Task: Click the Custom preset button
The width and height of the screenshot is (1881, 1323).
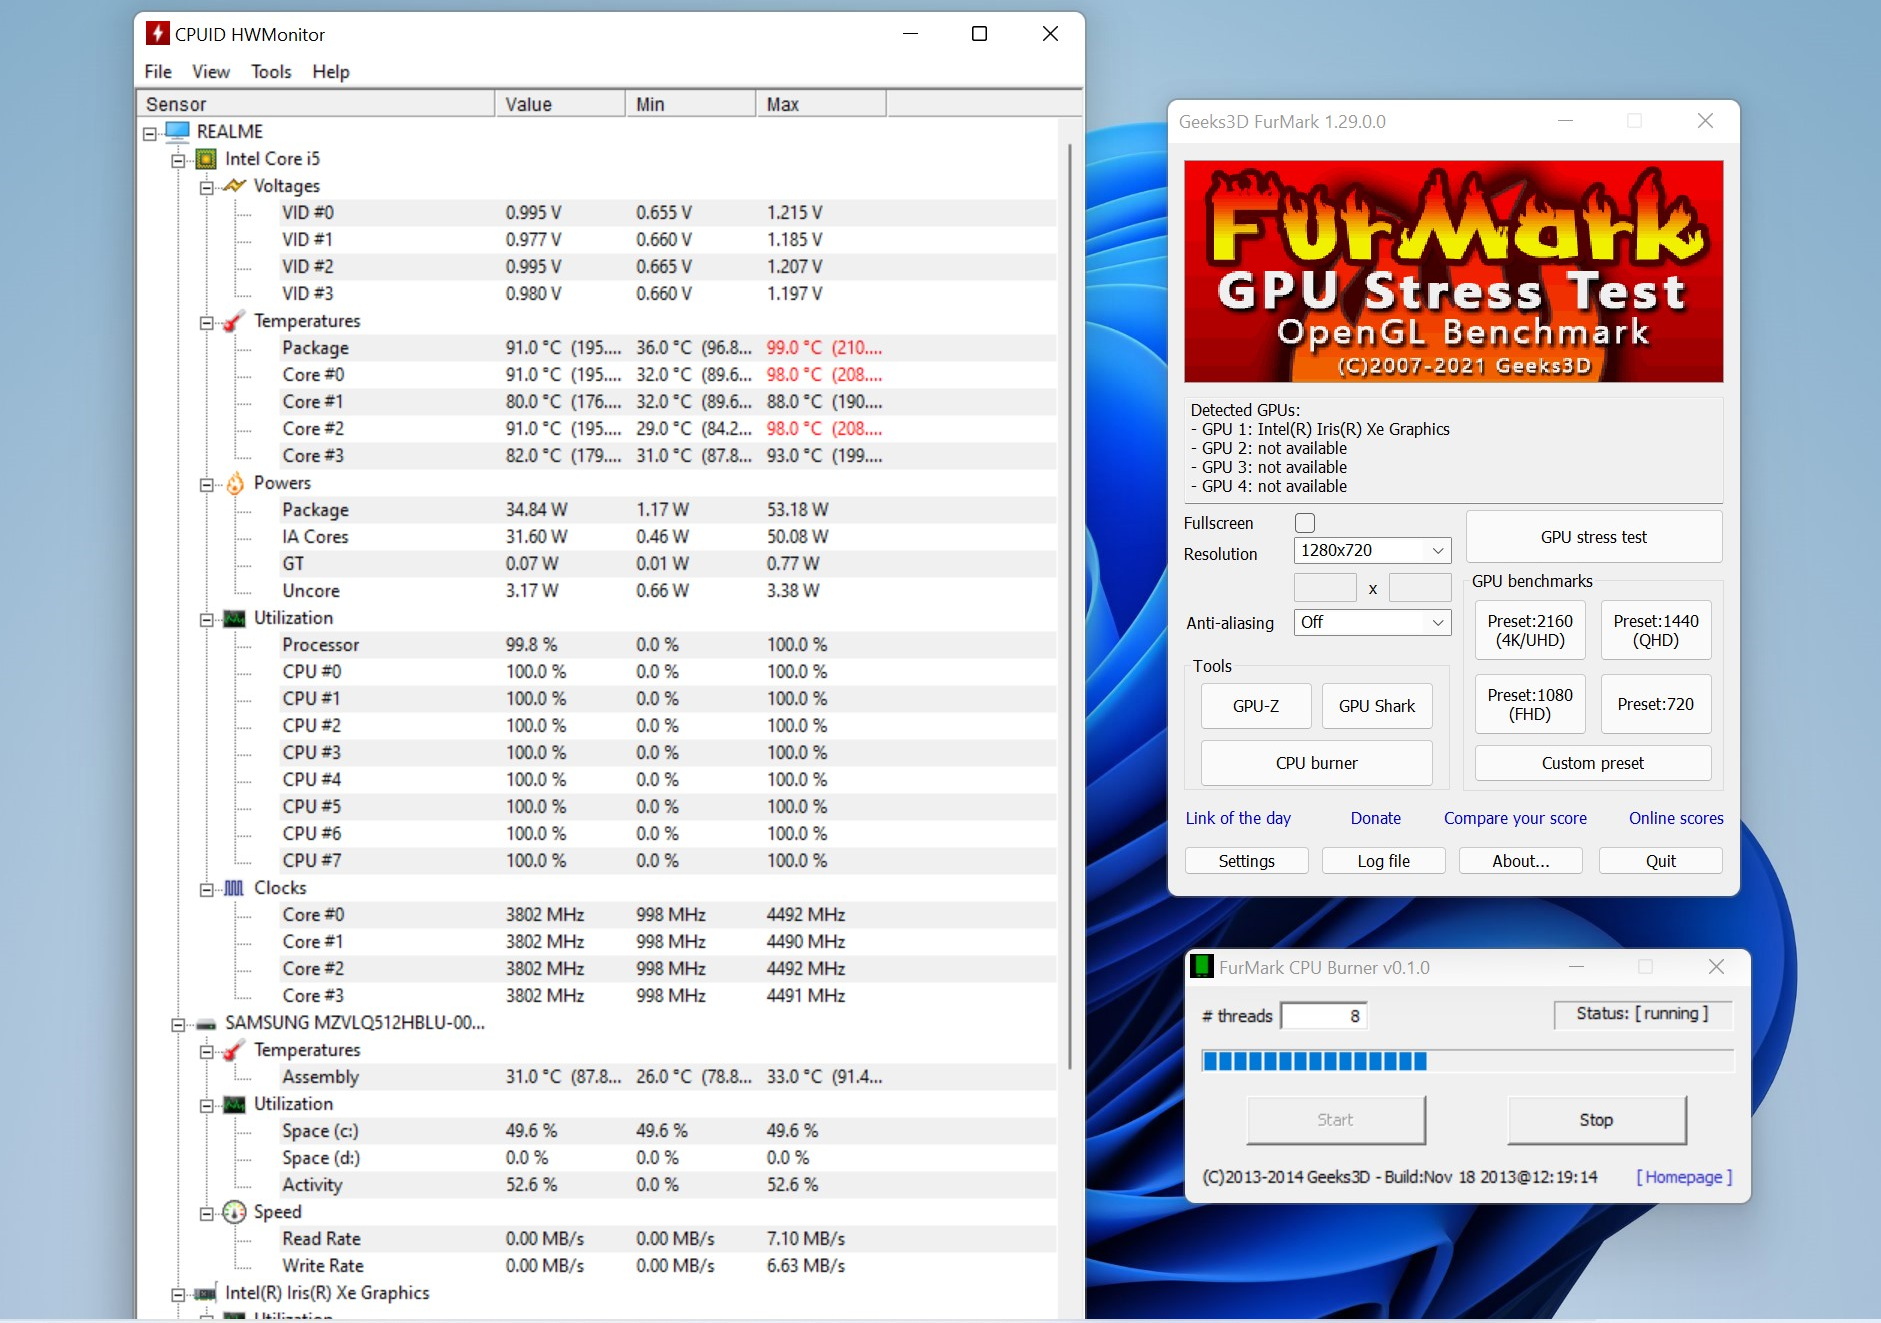Action: [x=1593, y=763]
